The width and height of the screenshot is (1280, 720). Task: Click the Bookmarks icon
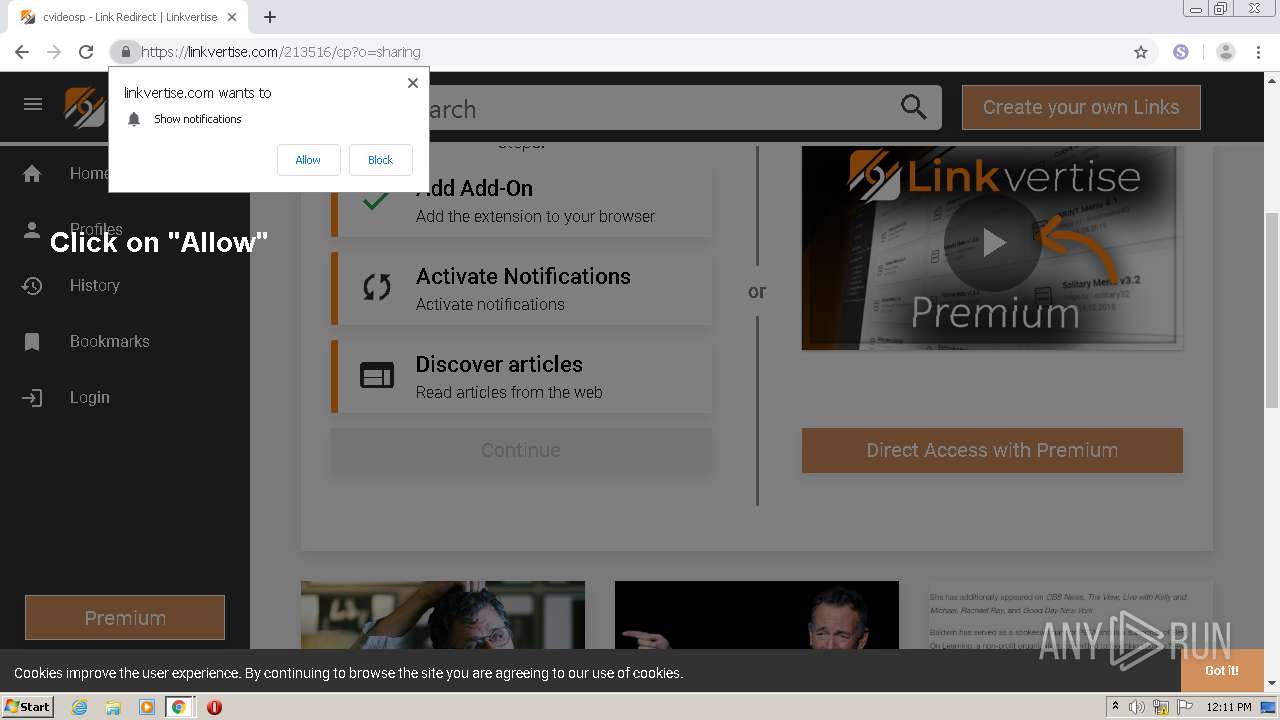point(32,342)
